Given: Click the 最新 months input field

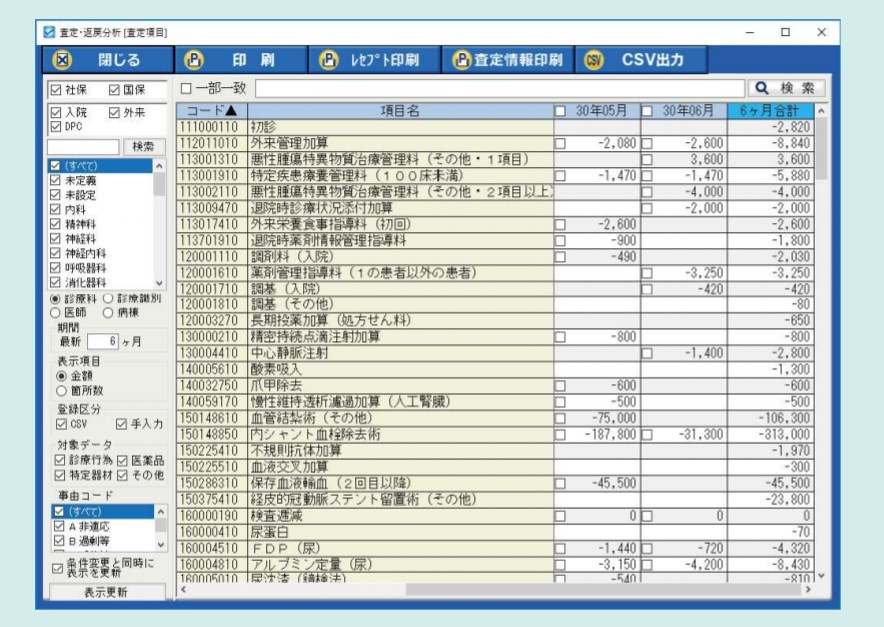Looking at the screenshot, I should tap(103, 341).
